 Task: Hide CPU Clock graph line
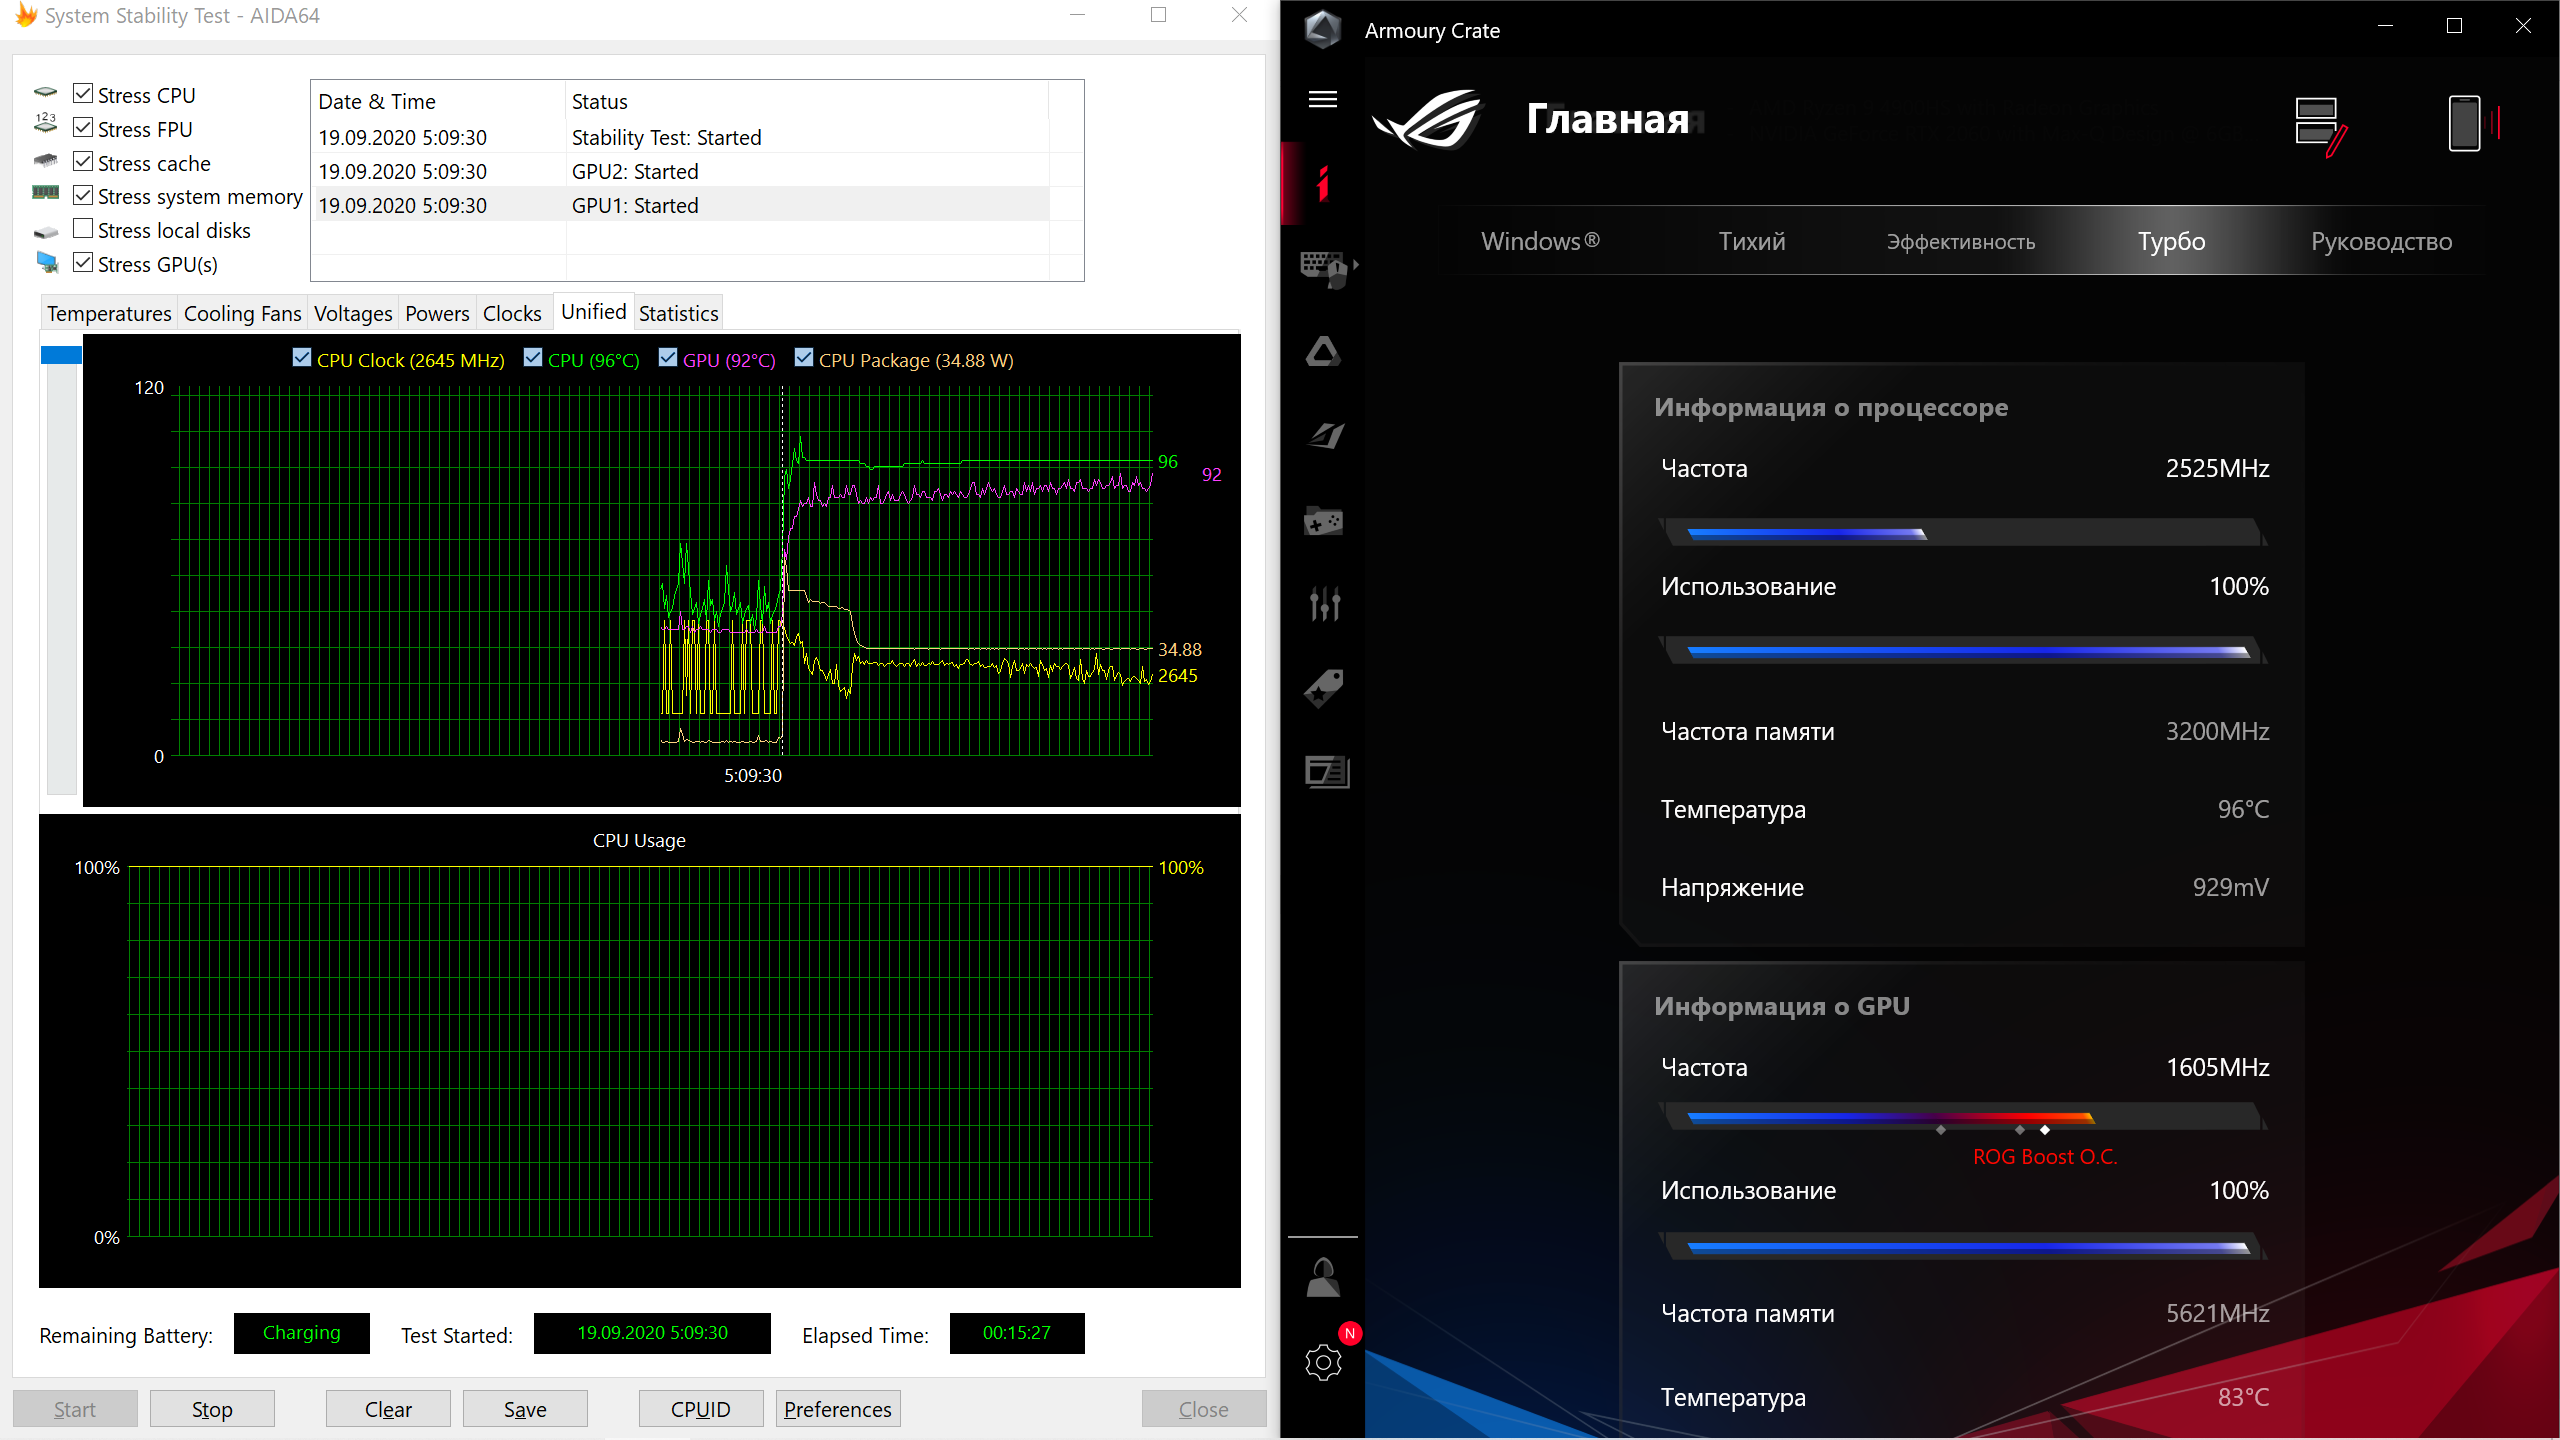pyautogui.click(x=302, y=358)
